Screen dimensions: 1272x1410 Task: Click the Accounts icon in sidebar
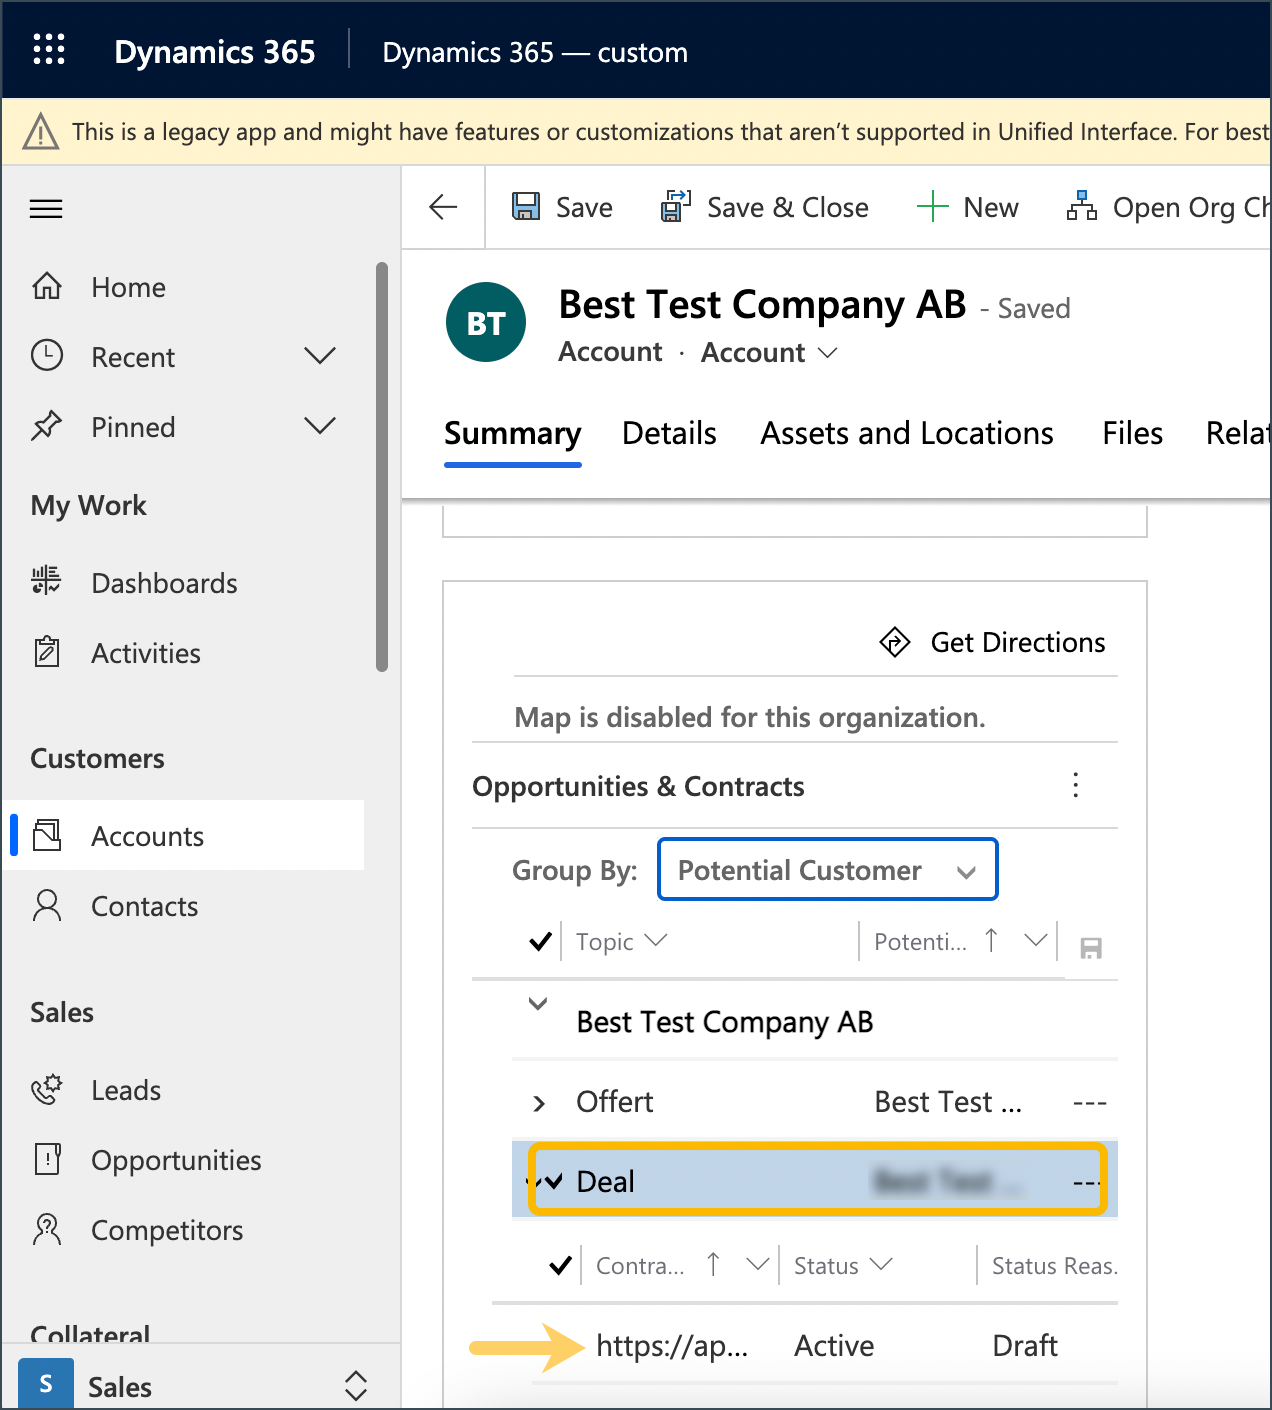pyautogui.click(x=47, y=835)
